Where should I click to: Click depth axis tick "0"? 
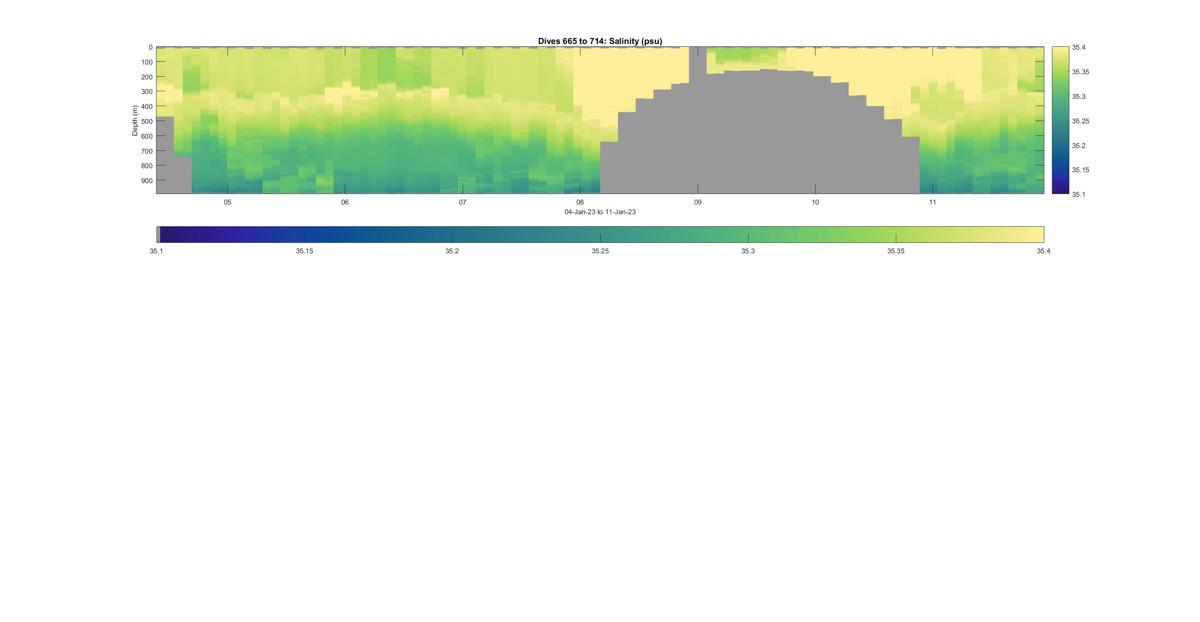[150, 47]
